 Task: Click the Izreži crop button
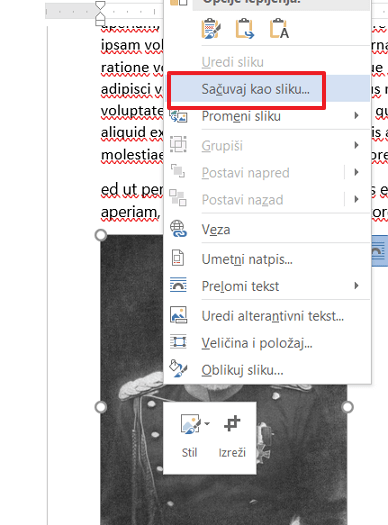tap(232, 435)
